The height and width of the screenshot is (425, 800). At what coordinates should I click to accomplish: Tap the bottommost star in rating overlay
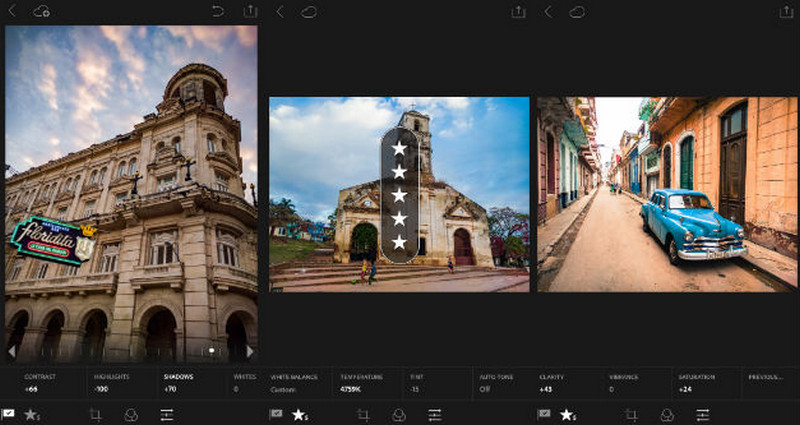coord(399,242)
